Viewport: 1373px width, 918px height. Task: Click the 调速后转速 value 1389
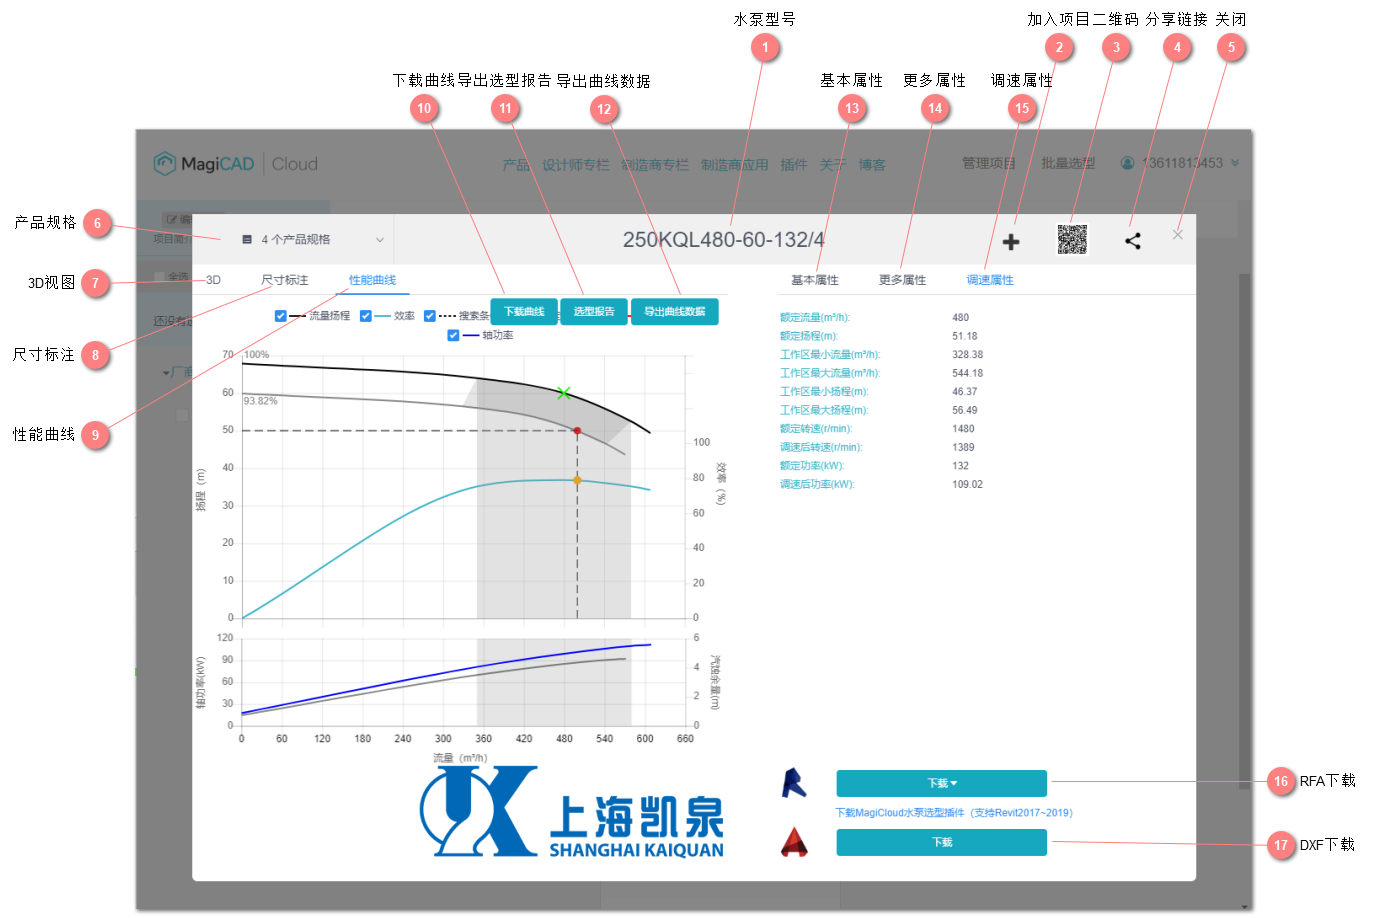(x=963, y=447)
